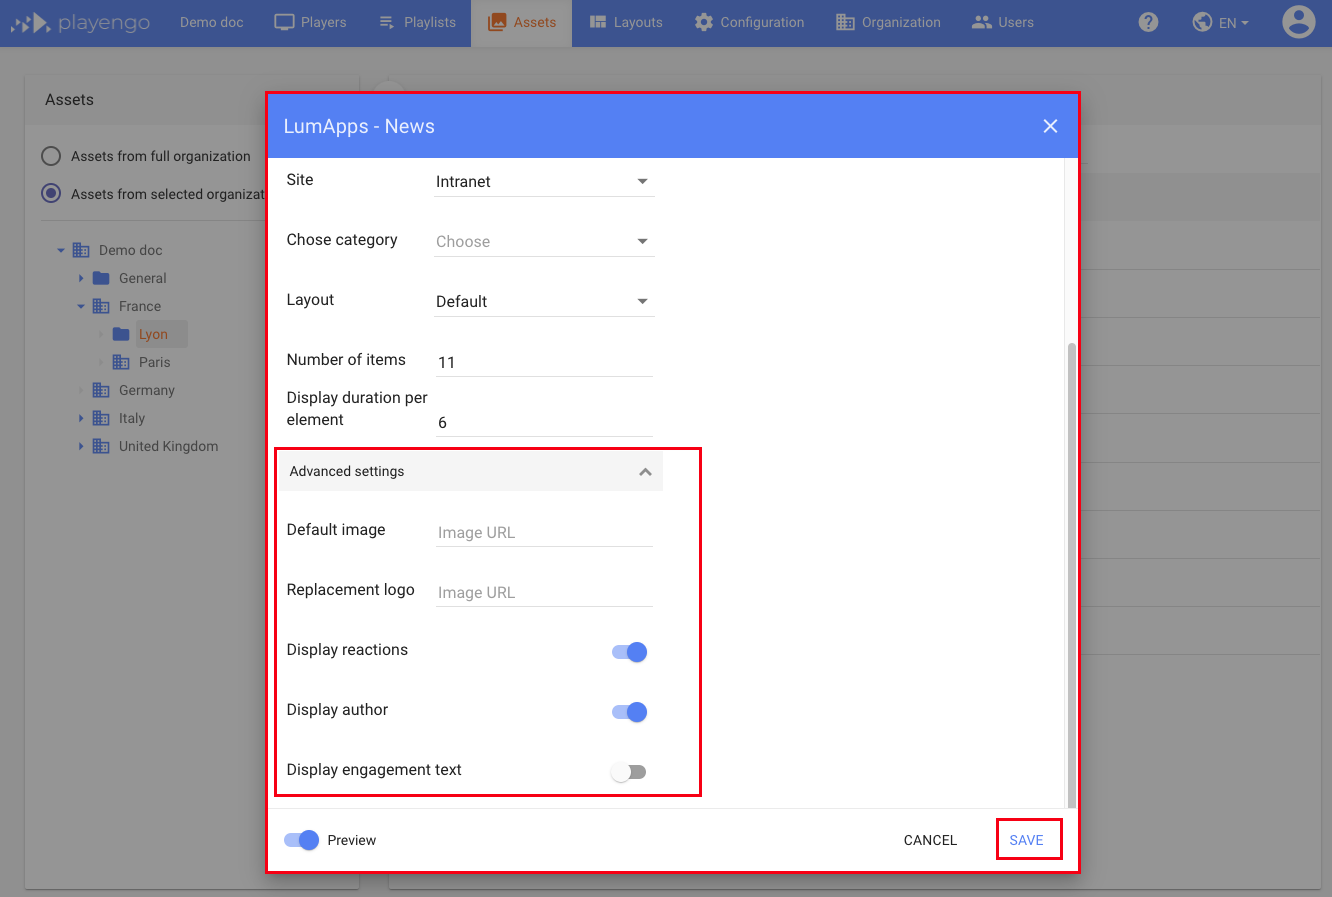Click the Default image URL field
The width and height of the screenshot is (1332, 897).
point(544,532)
